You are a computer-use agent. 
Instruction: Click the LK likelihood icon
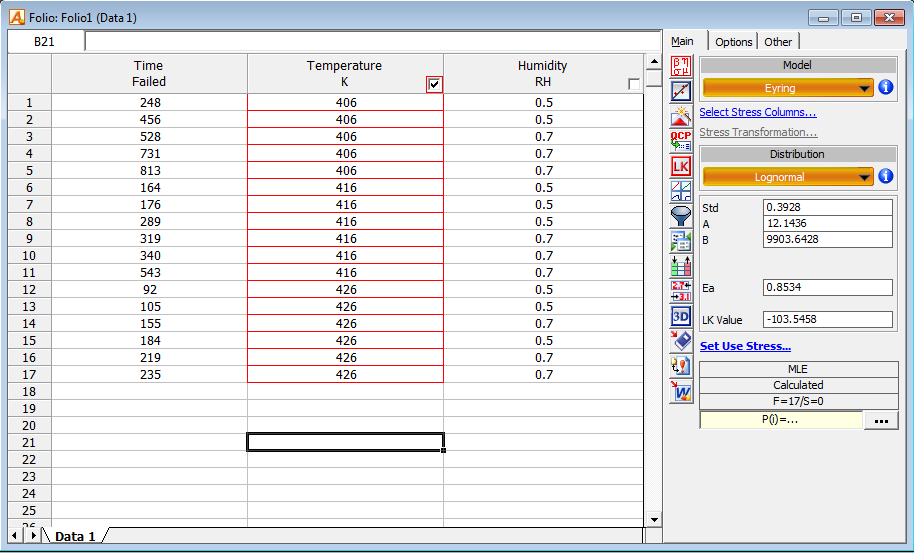coord(681,166)
